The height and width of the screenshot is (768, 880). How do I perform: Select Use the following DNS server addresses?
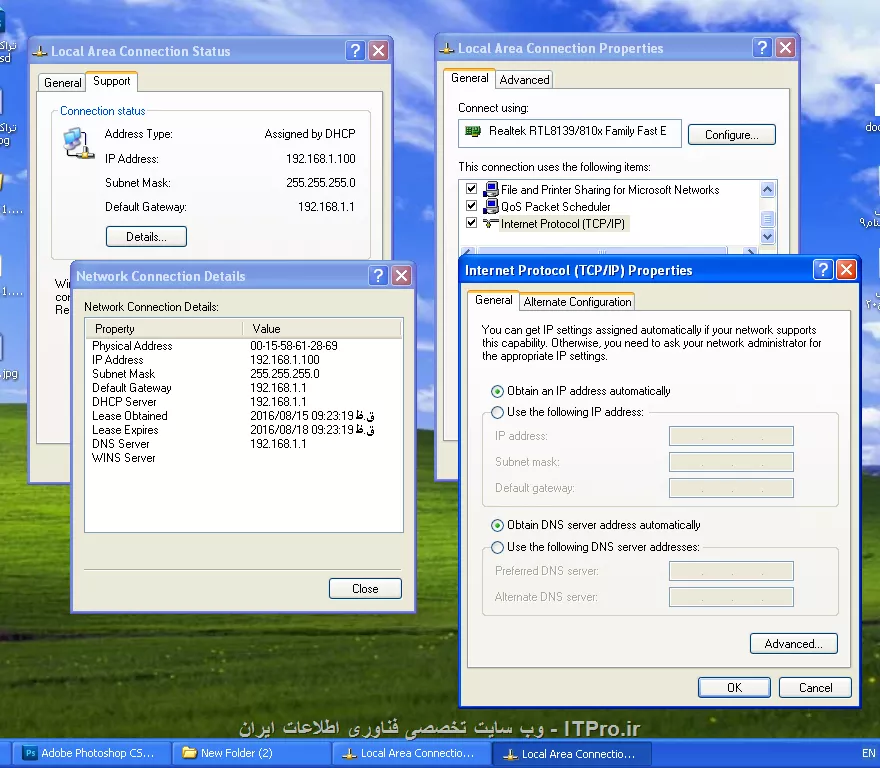pyautogui.click(x=497, y=547)
